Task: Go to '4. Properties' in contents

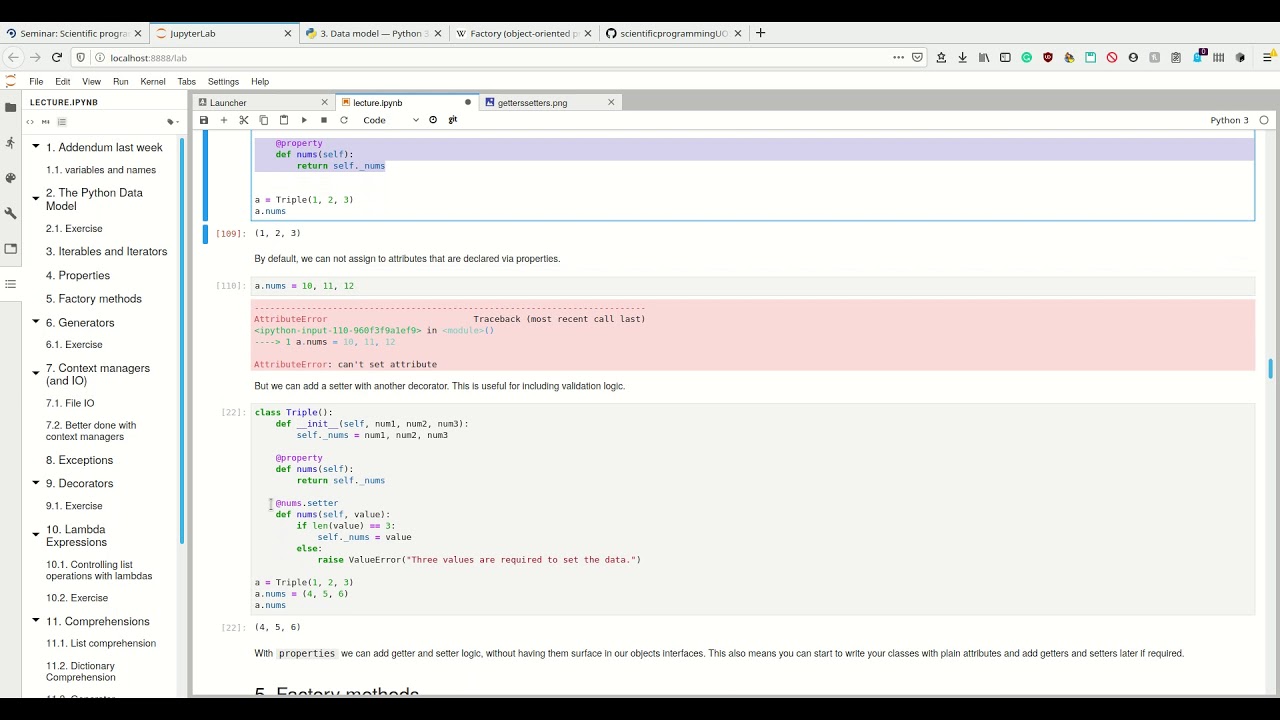Action: coord(77,276)
